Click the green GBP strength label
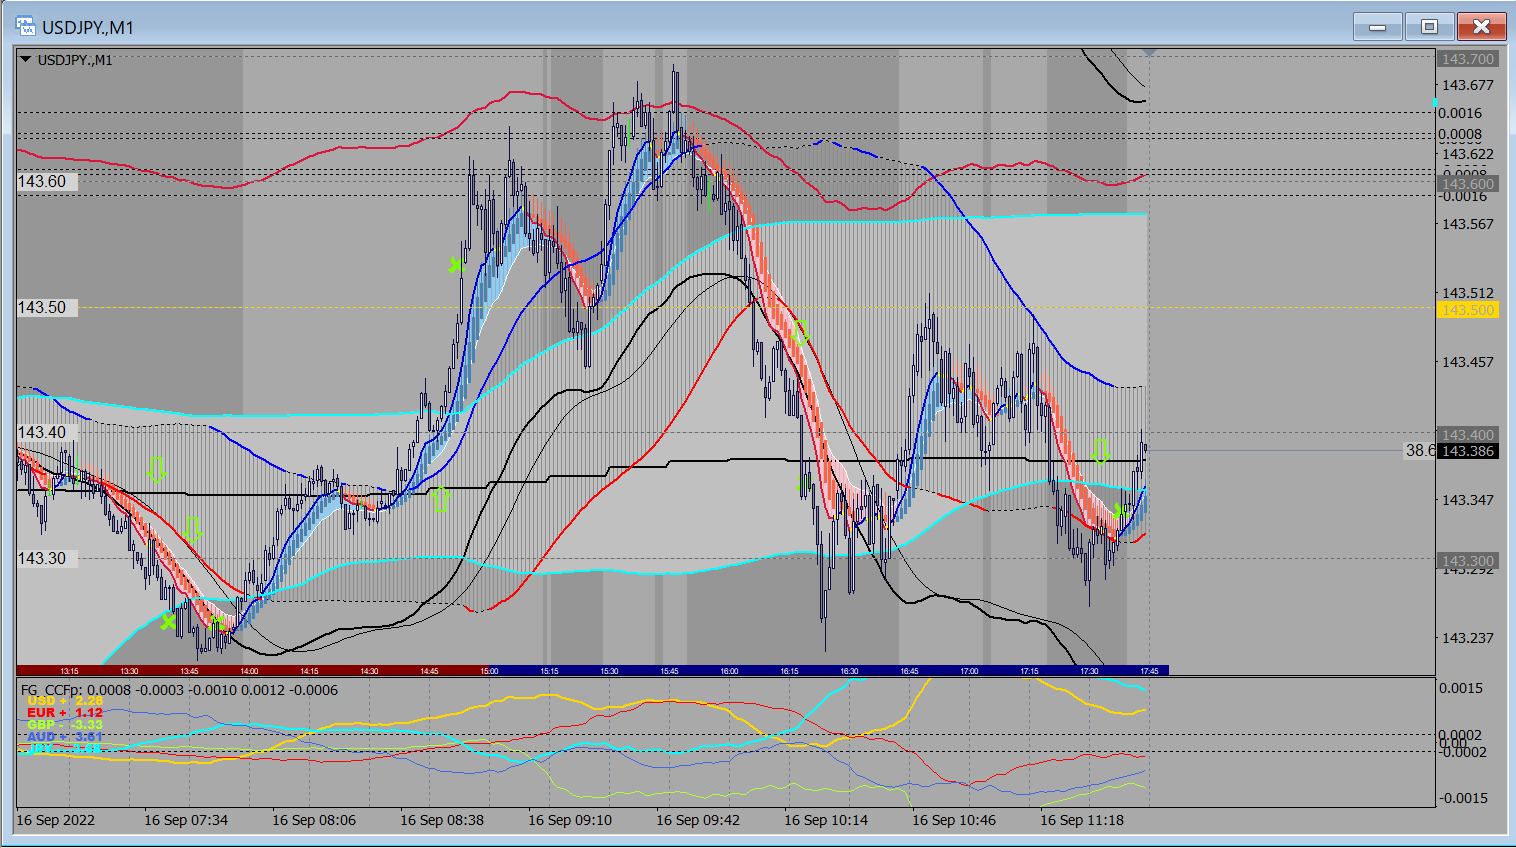The width and height of the screenshot is (1516, 848). (x=64, y=725)
